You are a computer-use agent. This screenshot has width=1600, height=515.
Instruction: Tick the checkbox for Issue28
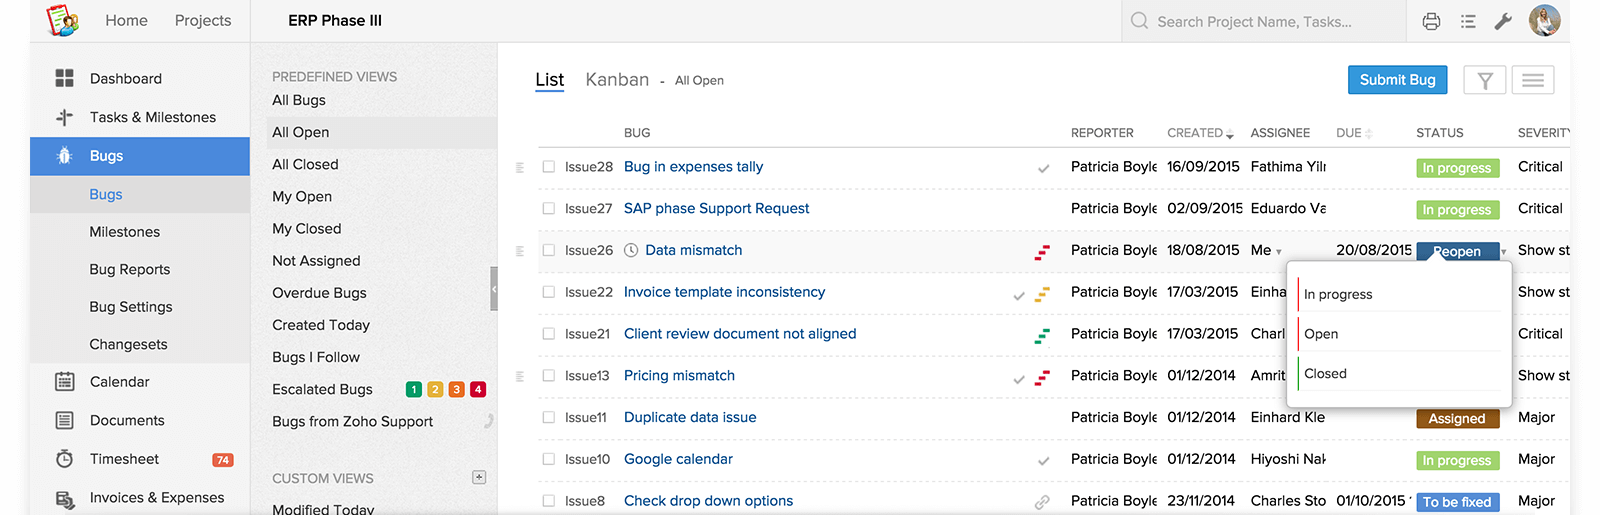point(548,167)
